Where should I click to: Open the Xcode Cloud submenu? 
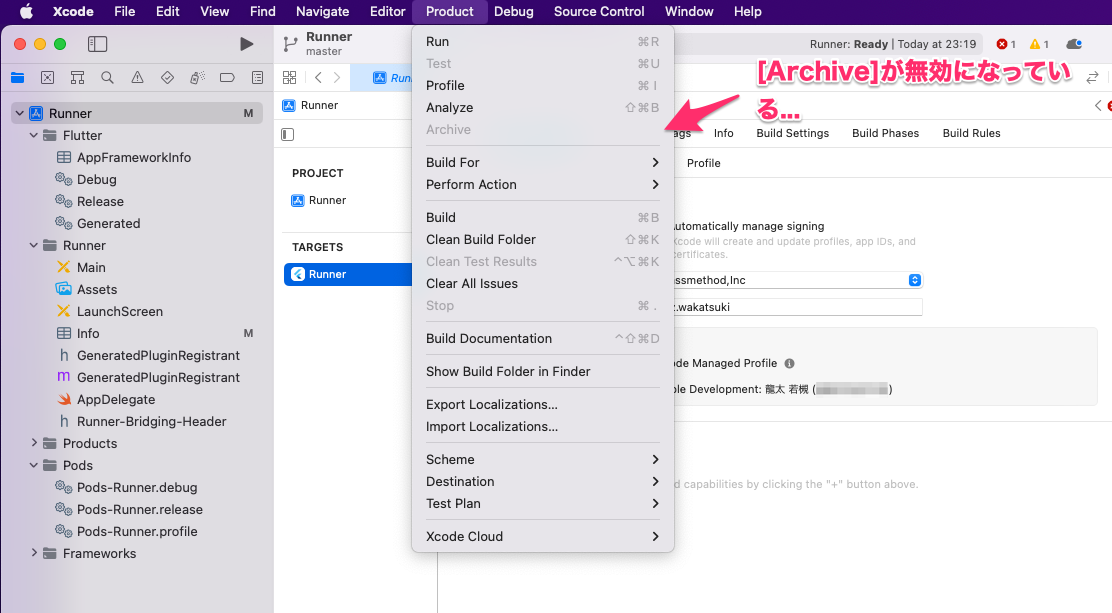point(543,536)
